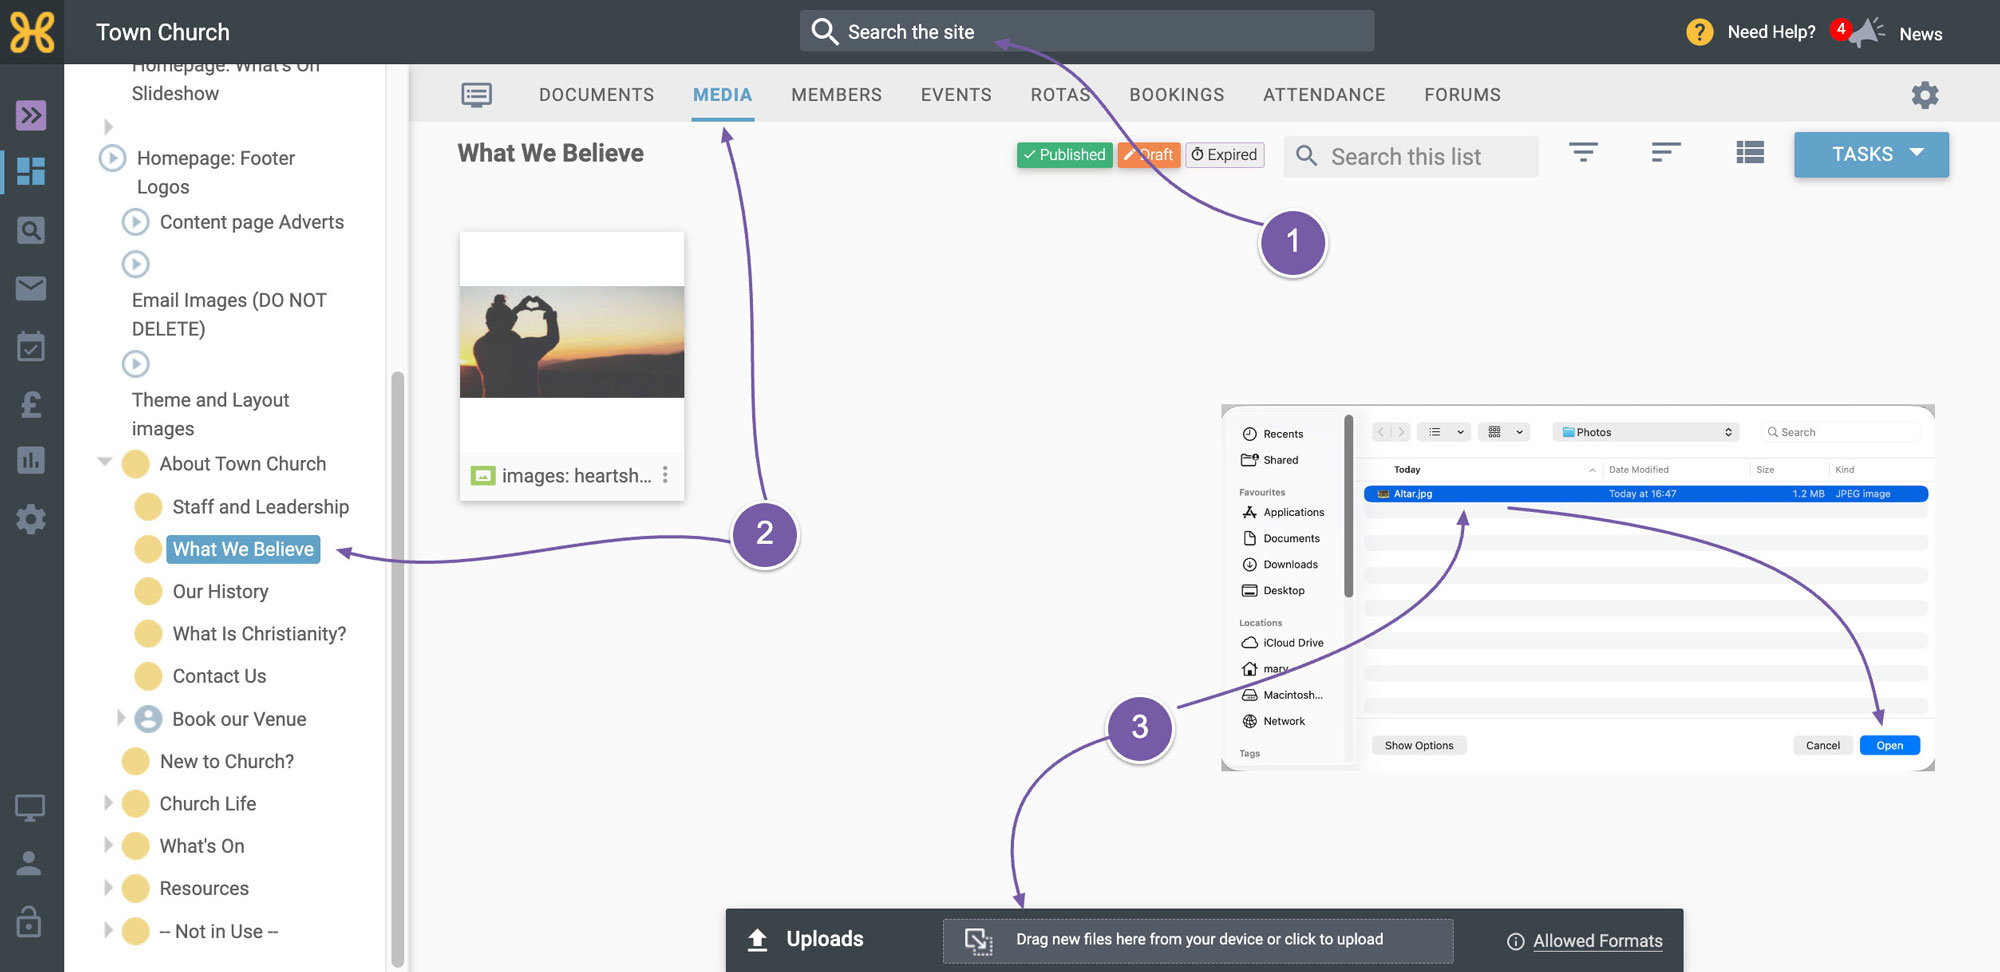Click play icon above Email Images
This screenshot has height=972, width=2000.
tap(136, 264)
